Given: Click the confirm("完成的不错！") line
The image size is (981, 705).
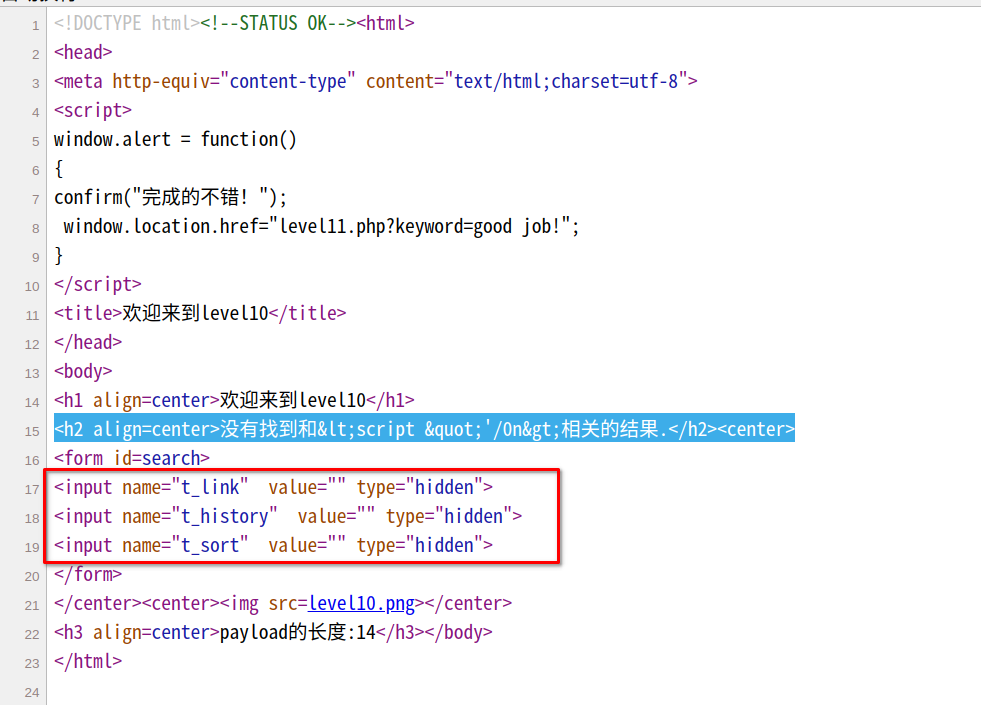Looking at the screenshot, I should [x=170, y=198].
